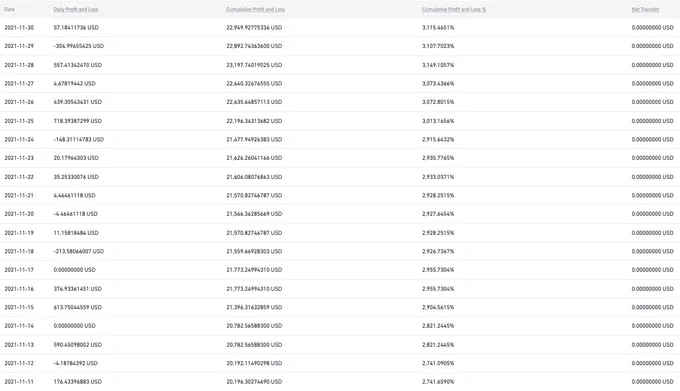Viewport: 680px width, 391px height.
Task: Select daily loss -213.58066007 USD
Action: [x=78, y=251]
